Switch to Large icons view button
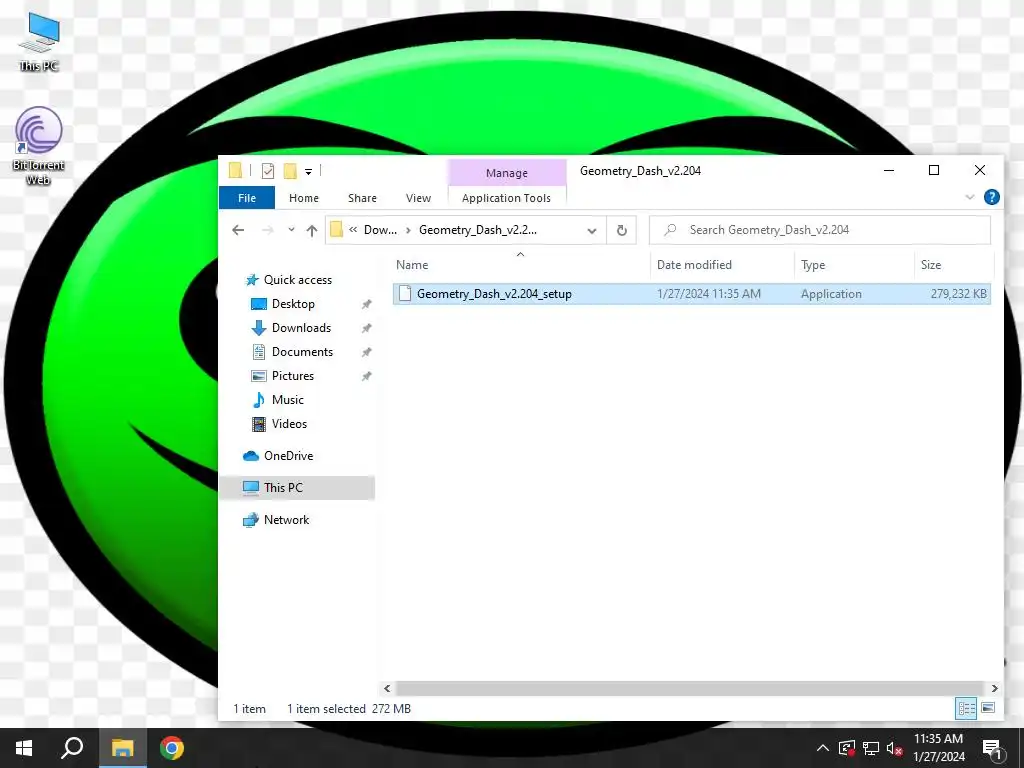Viewport: 1024px width, 768px height. pyautogui.click(x=988, y=708)
